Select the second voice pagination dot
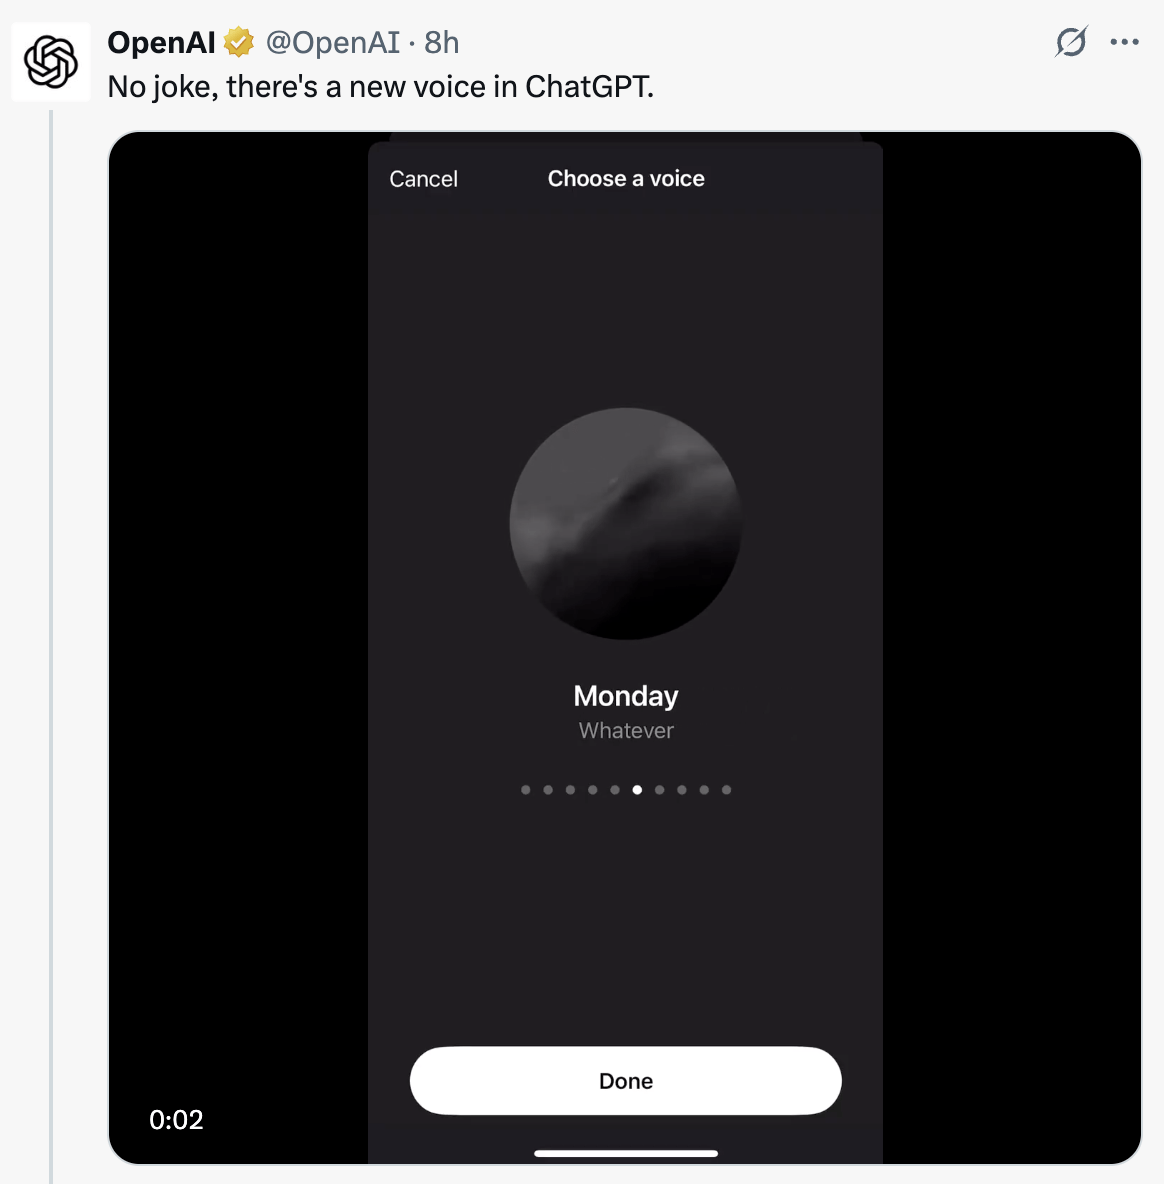This screenshot has height=1184, width=1164. click(548, 790)
